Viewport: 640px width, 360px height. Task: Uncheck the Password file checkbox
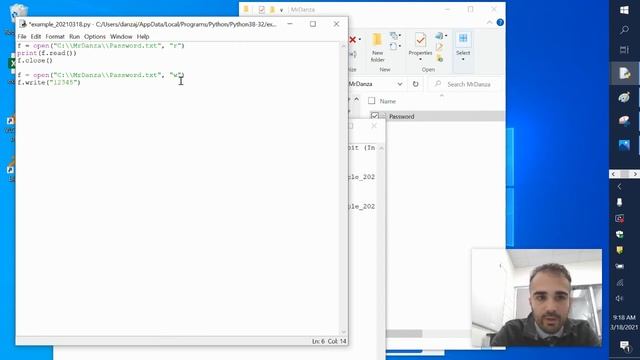click(375, 116)
